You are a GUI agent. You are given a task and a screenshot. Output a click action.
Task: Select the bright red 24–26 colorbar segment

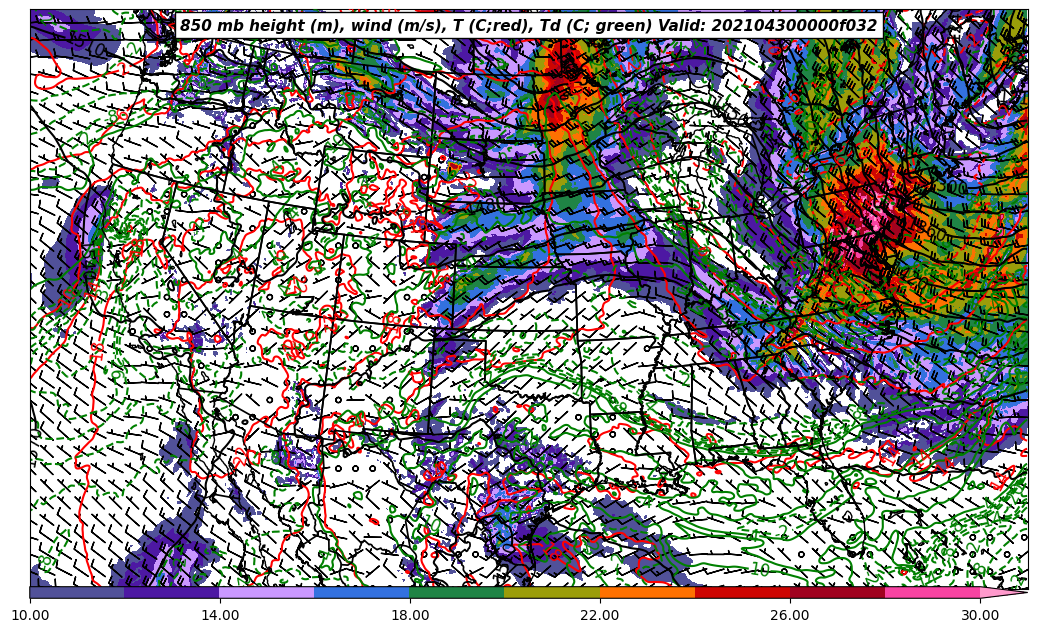click(x=743, y=592)
